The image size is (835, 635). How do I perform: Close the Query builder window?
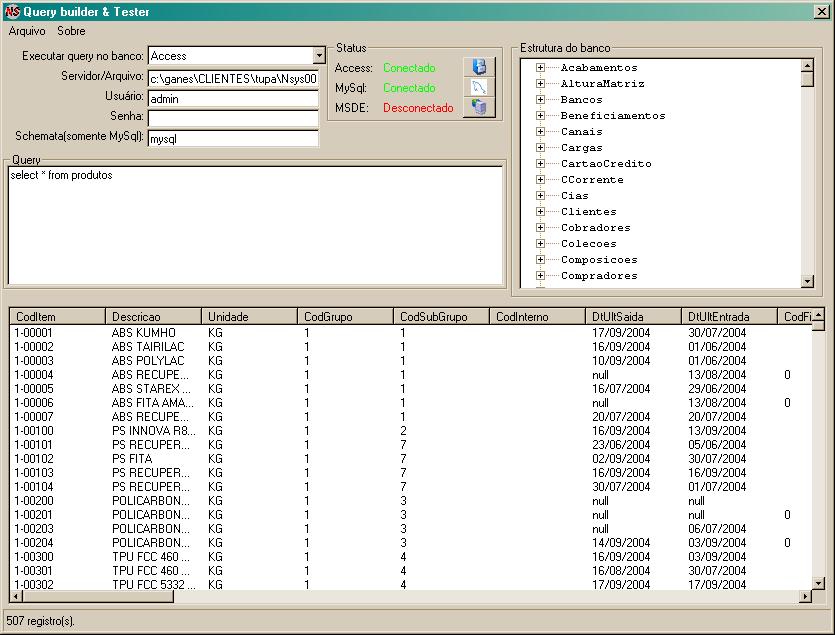coord(821,11)
